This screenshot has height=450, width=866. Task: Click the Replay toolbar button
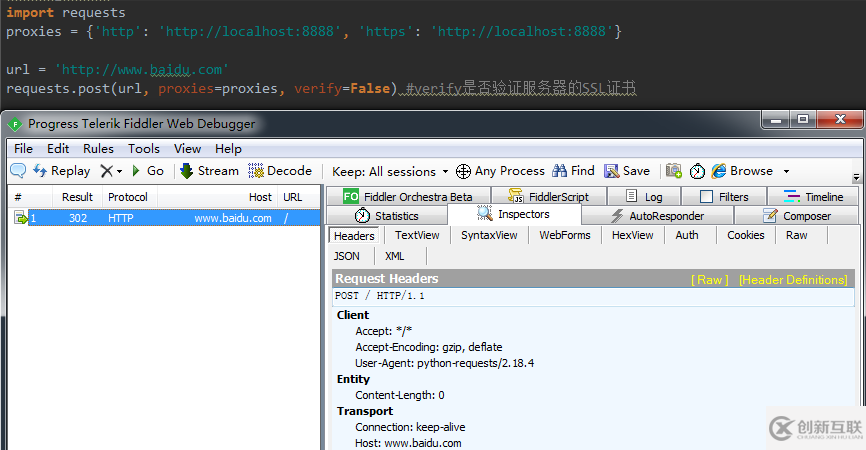62,171
